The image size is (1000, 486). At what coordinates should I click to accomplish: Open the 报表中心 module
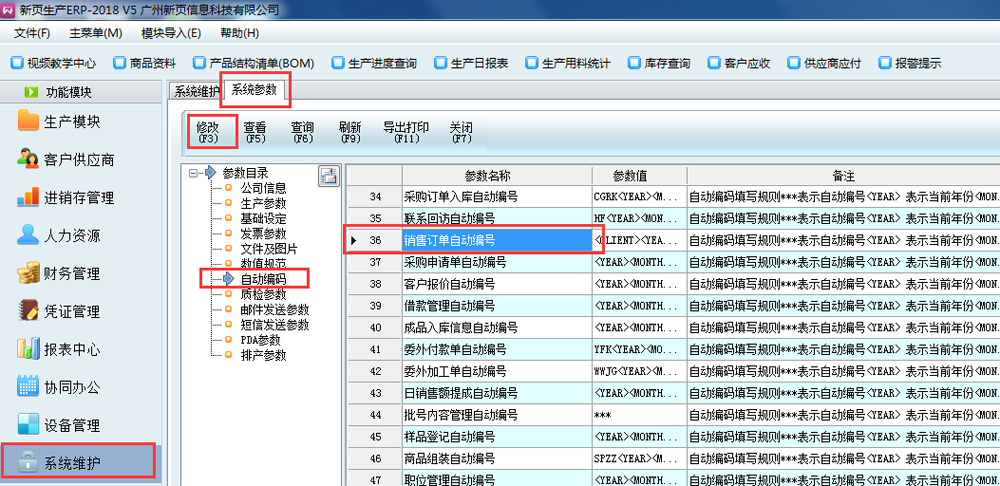[72, 350]
